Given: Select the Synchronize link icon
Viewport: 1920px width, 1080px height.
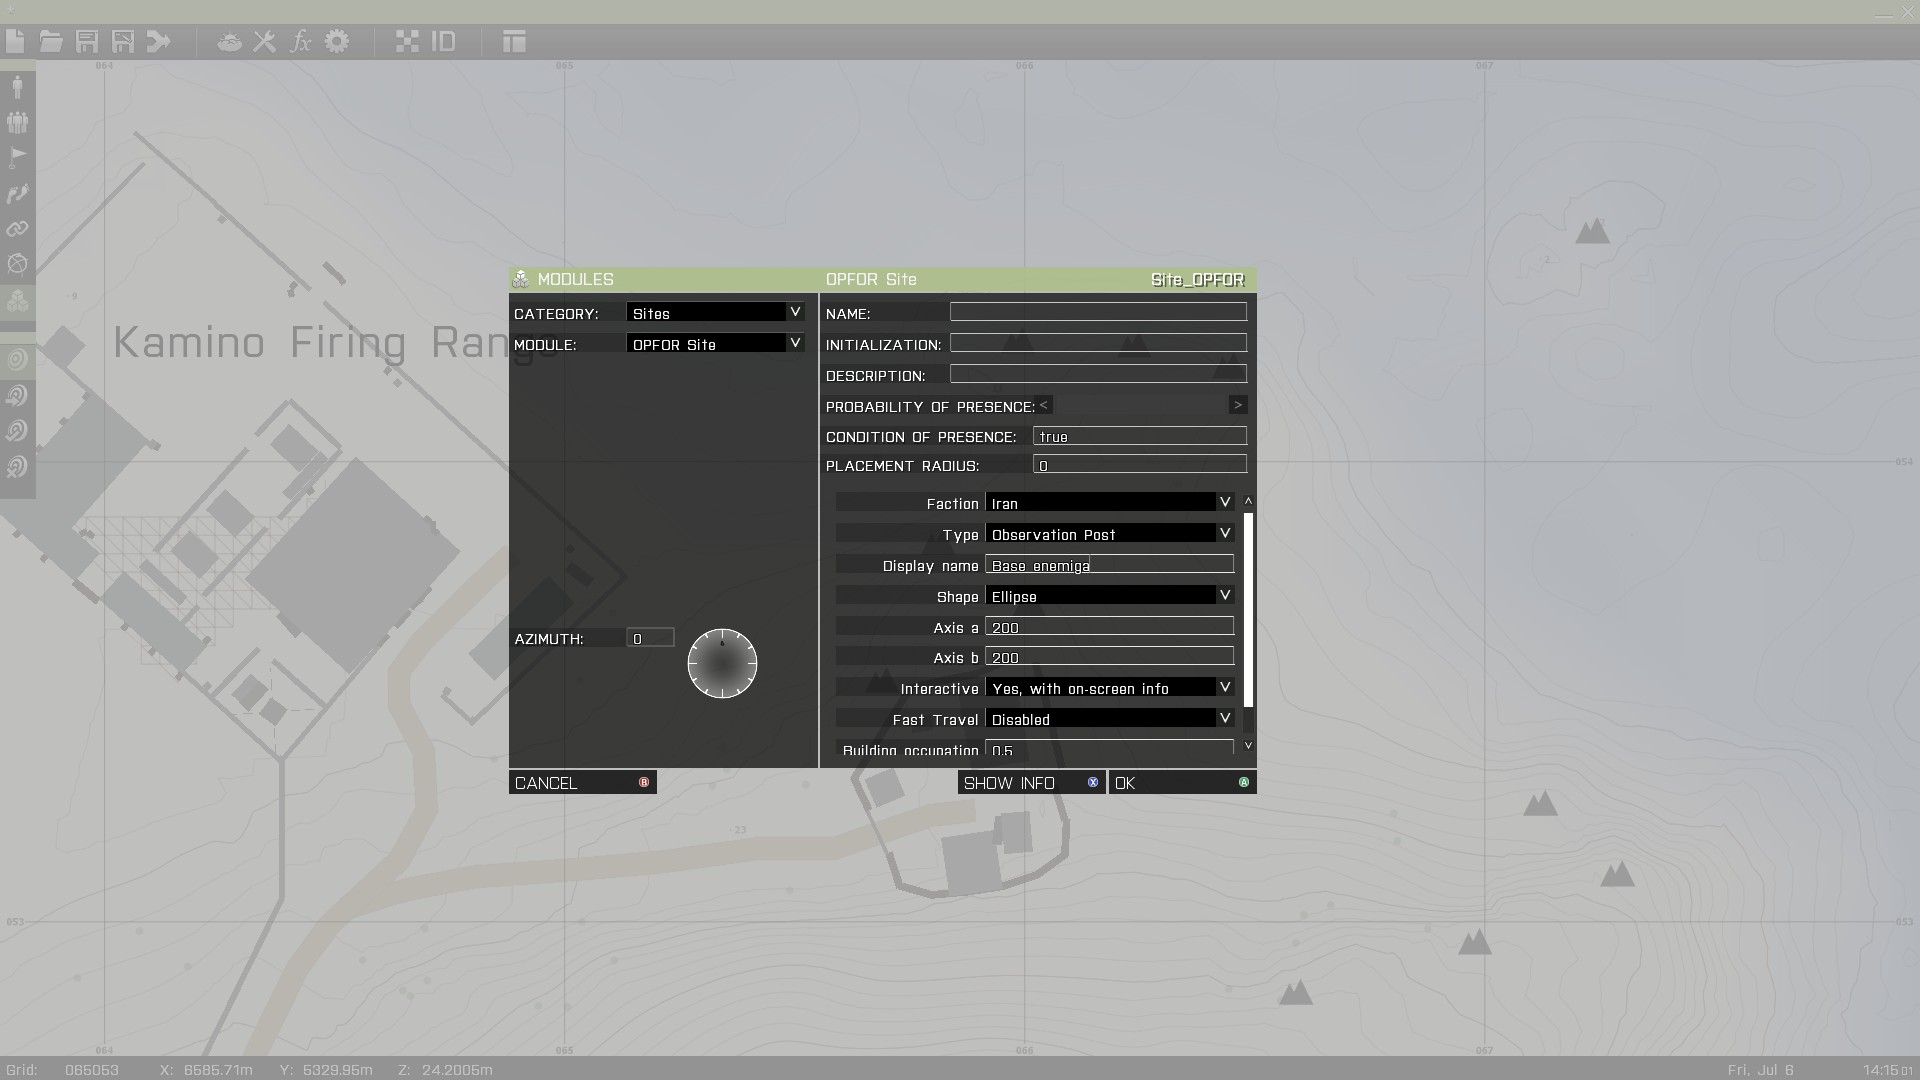Looking at the screenshot, I should [x=17, y=229].
